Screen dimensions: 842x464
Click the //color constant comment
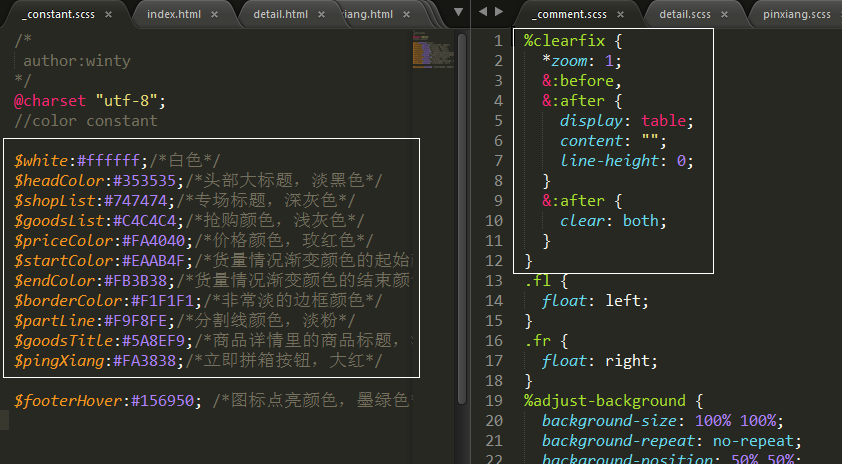[86, 120]
